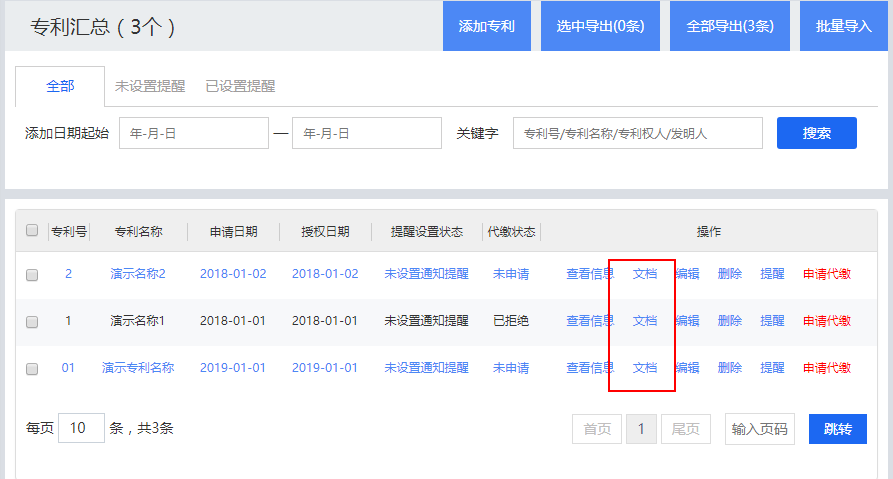Viewport: 893px width, 479px height.
Task: Open 文档 for 演示专利名称 row
Action: 645,368
